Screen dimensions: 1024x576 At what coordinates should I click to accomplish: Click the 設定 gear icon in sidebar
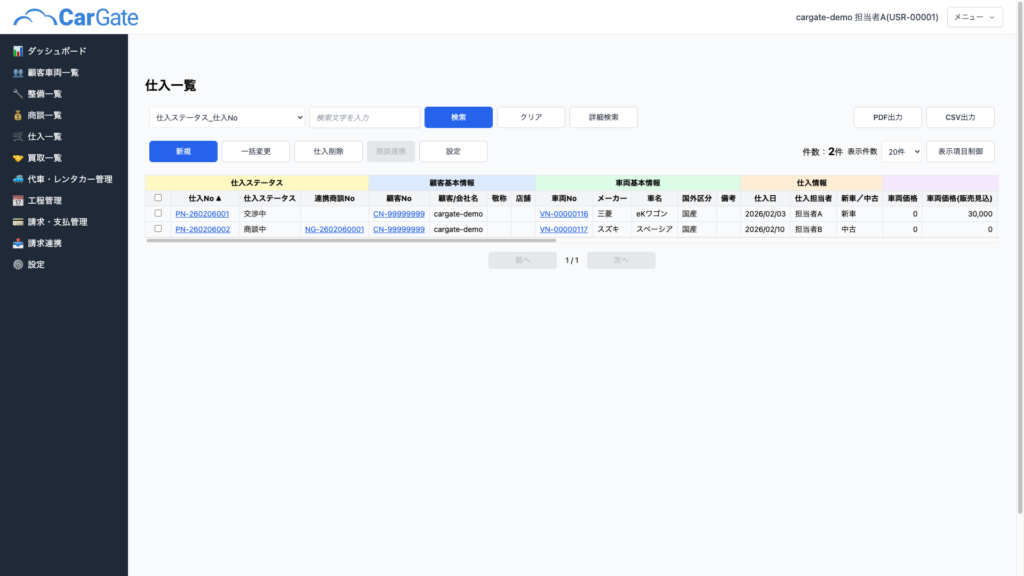coord(18,265)
